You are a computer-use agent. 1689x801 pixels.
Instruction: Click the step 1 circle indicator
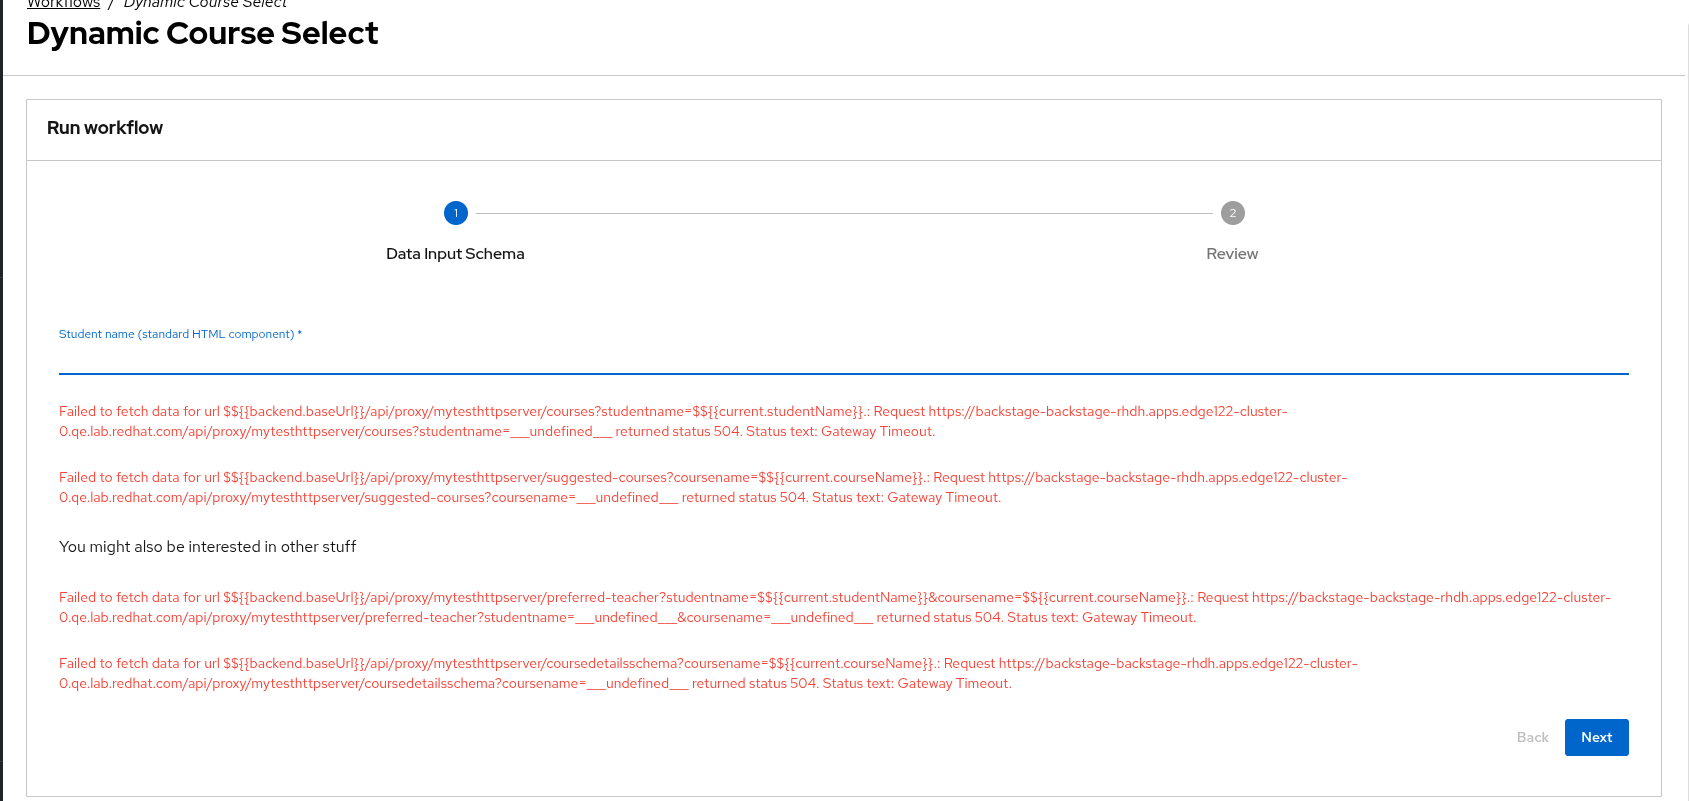tap(456, 213)
